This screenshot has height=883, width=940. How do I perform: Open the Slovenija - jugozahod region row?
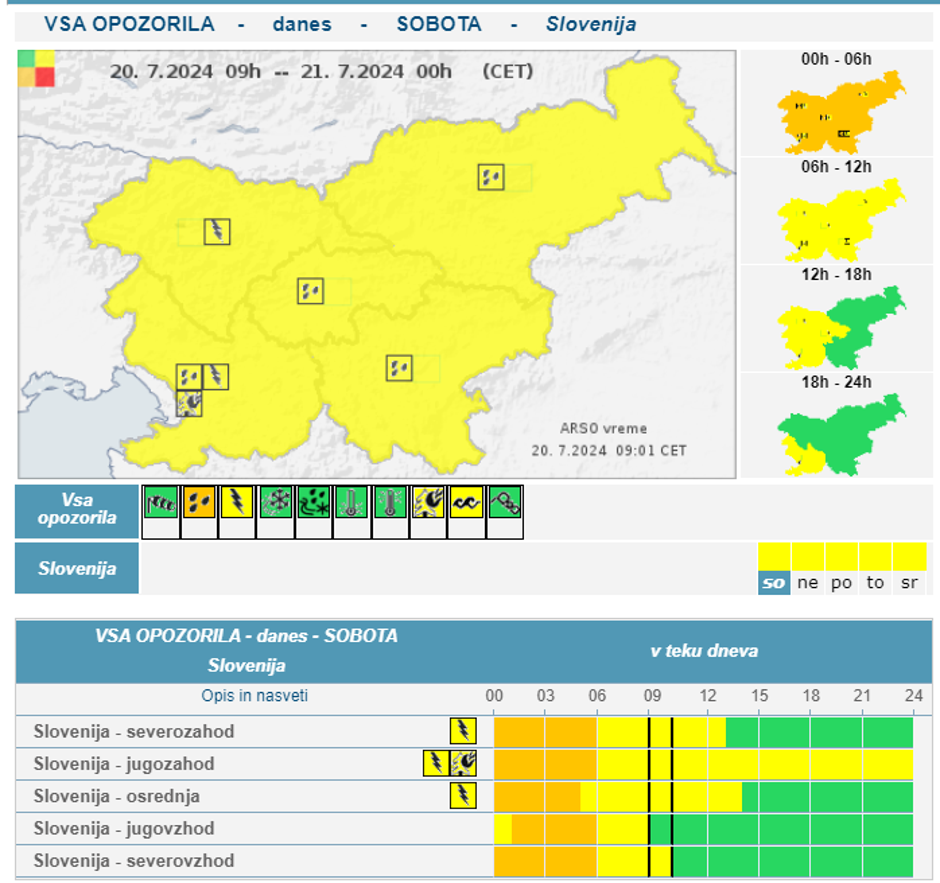(x=124, y=764)
